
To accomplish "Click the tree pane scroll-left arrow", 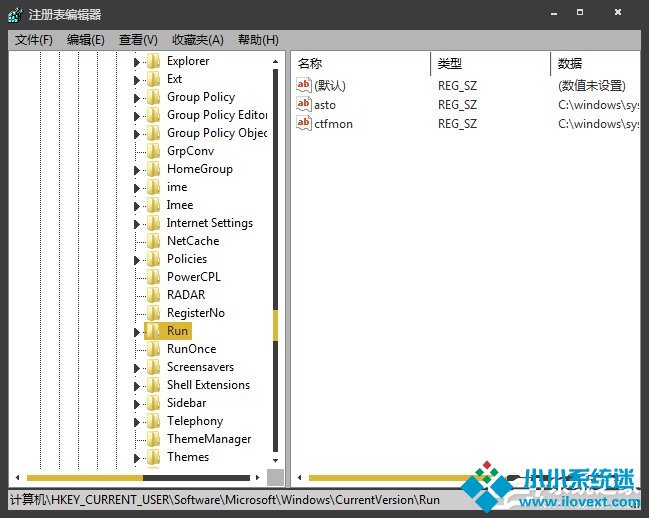I will [17, 477].
